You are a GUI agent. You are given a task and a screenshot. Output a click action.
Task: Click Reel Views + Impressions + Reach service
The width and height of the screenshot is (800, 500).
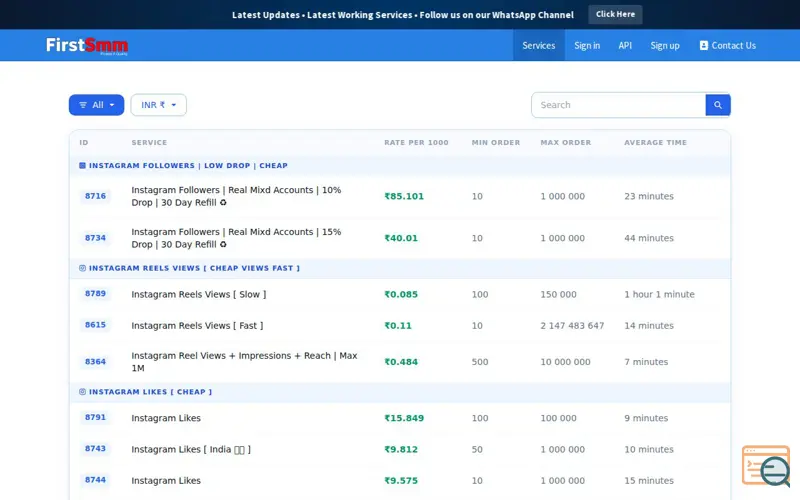coord(244,362)
